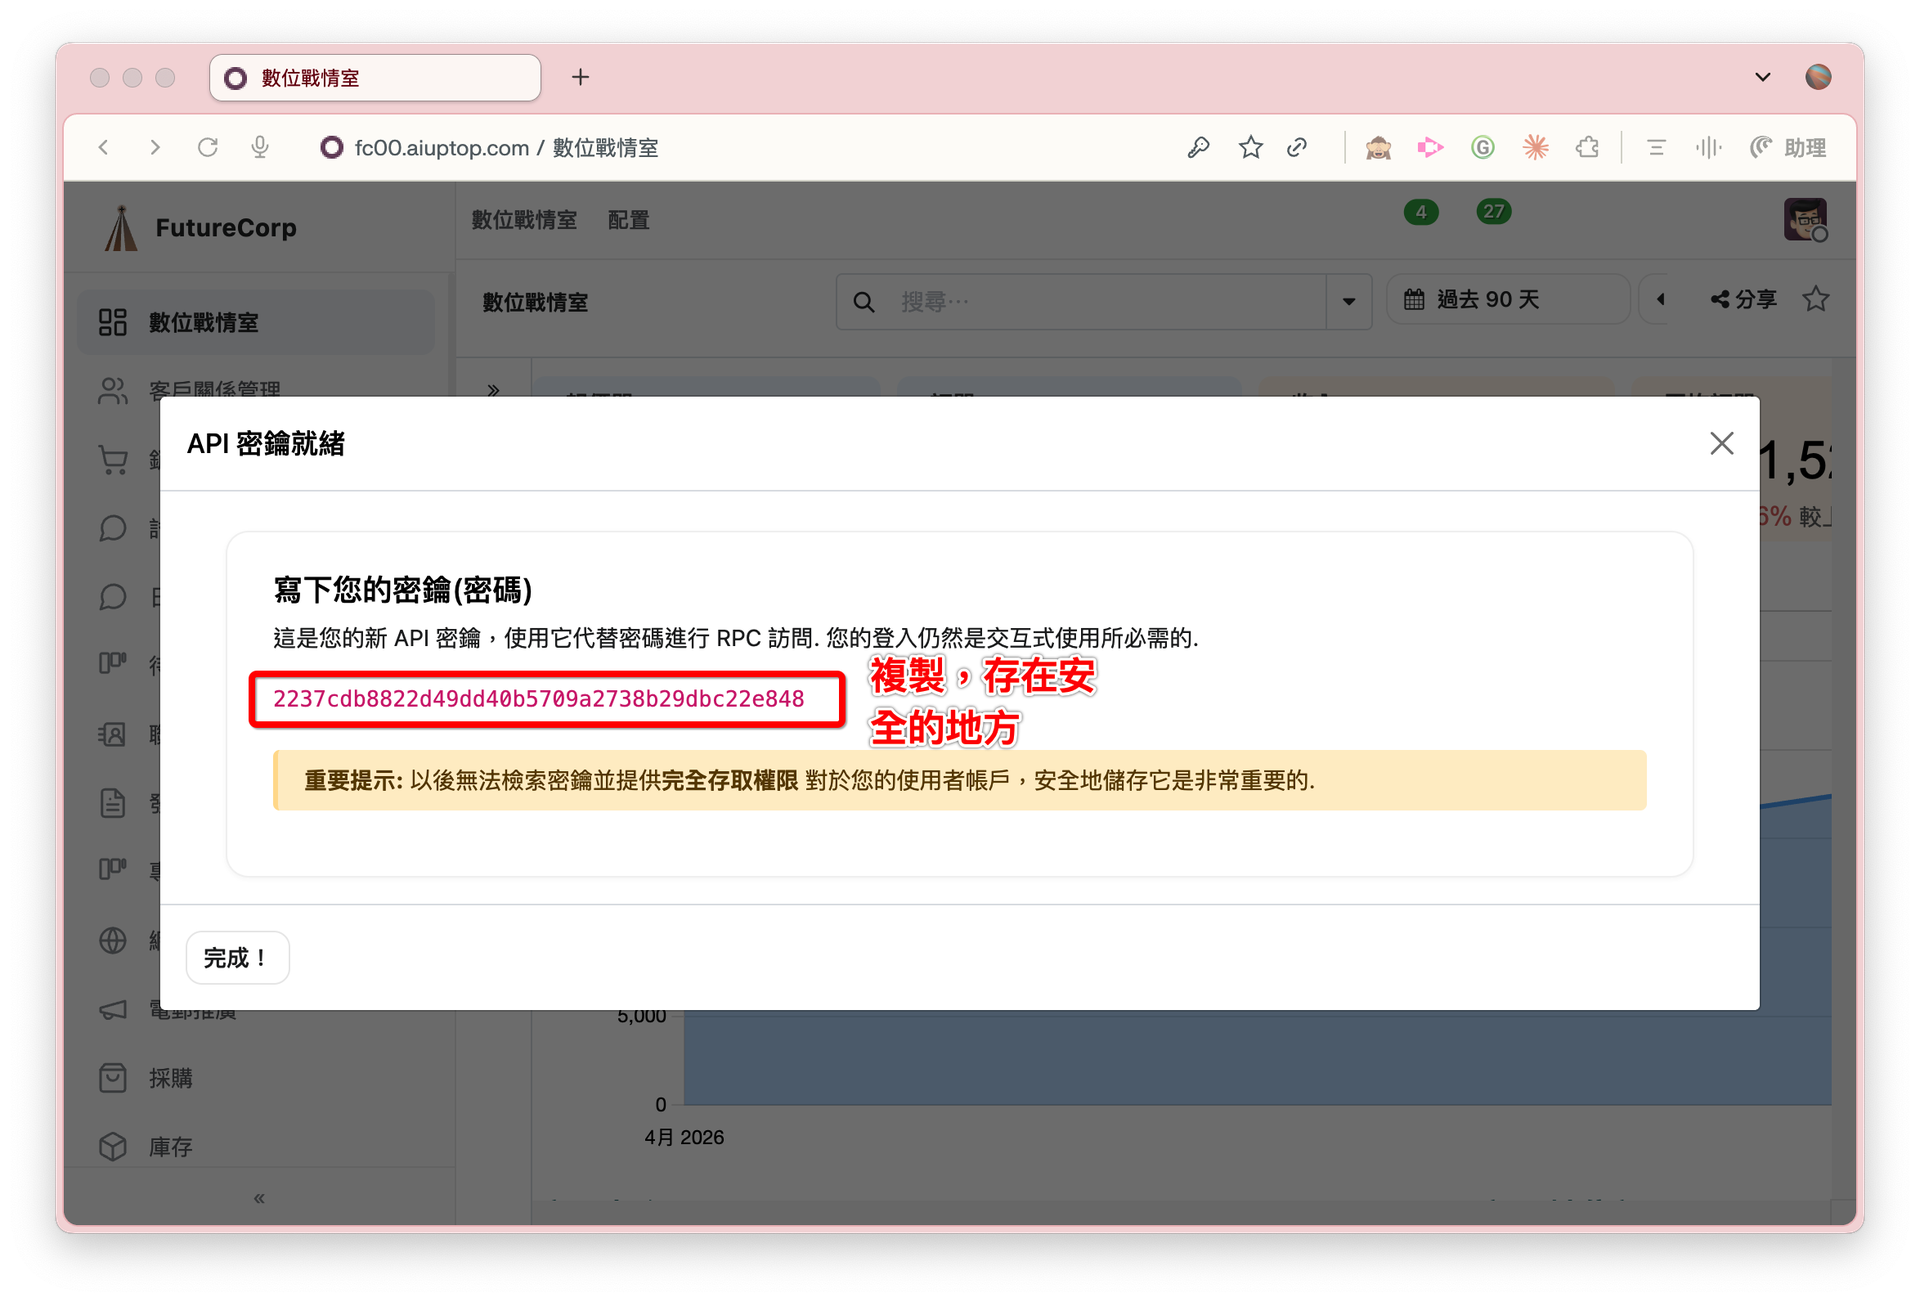Open the 配置 top menu
1920x1302 pixels.
(x=628, y=220)
